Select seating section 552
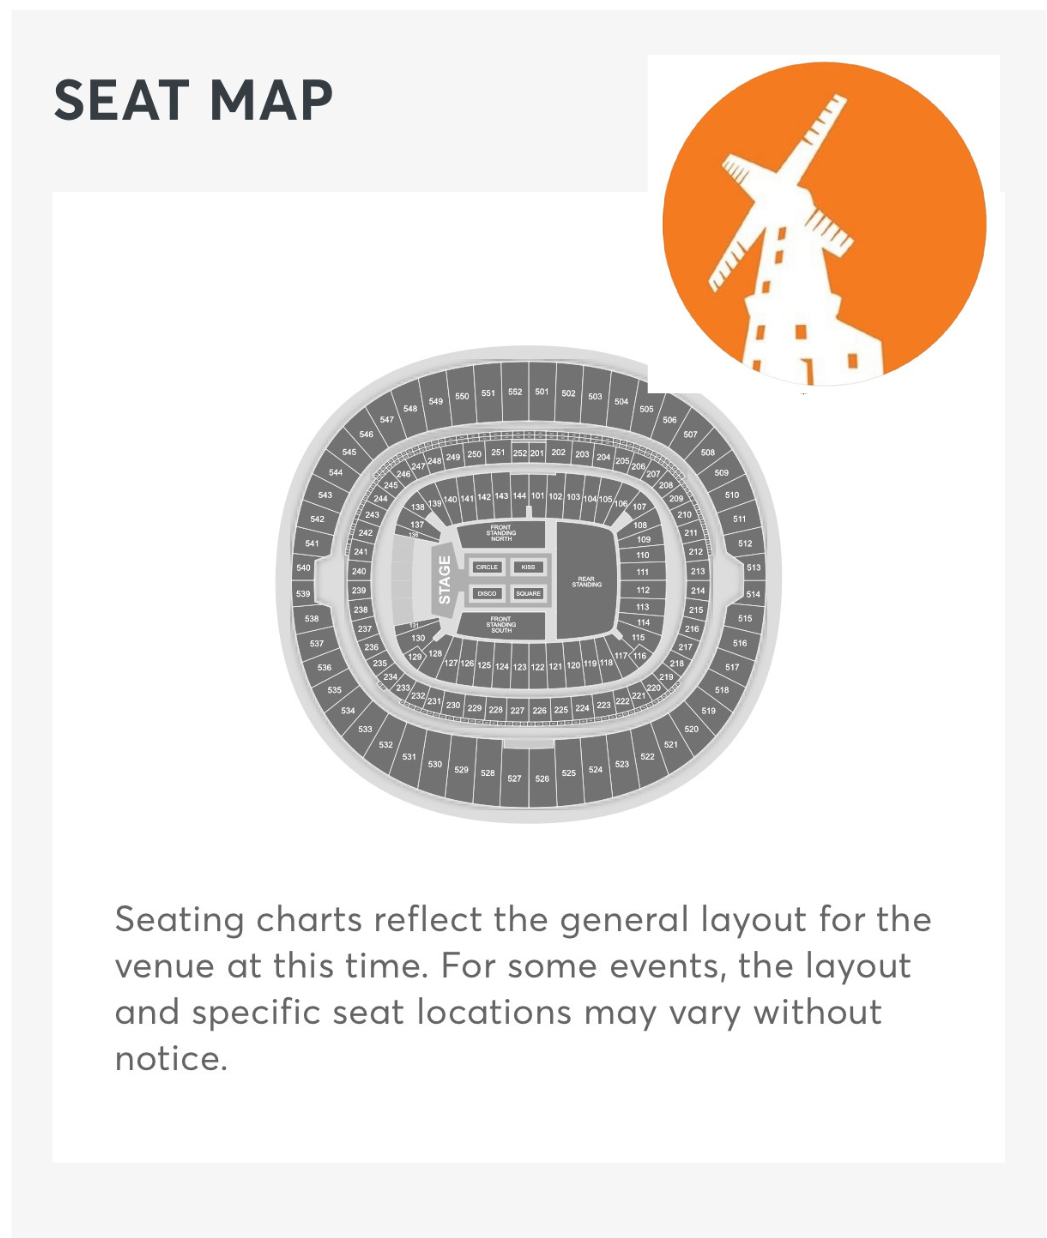This screenshot has width=1047, height=1238. pos(515,392)
